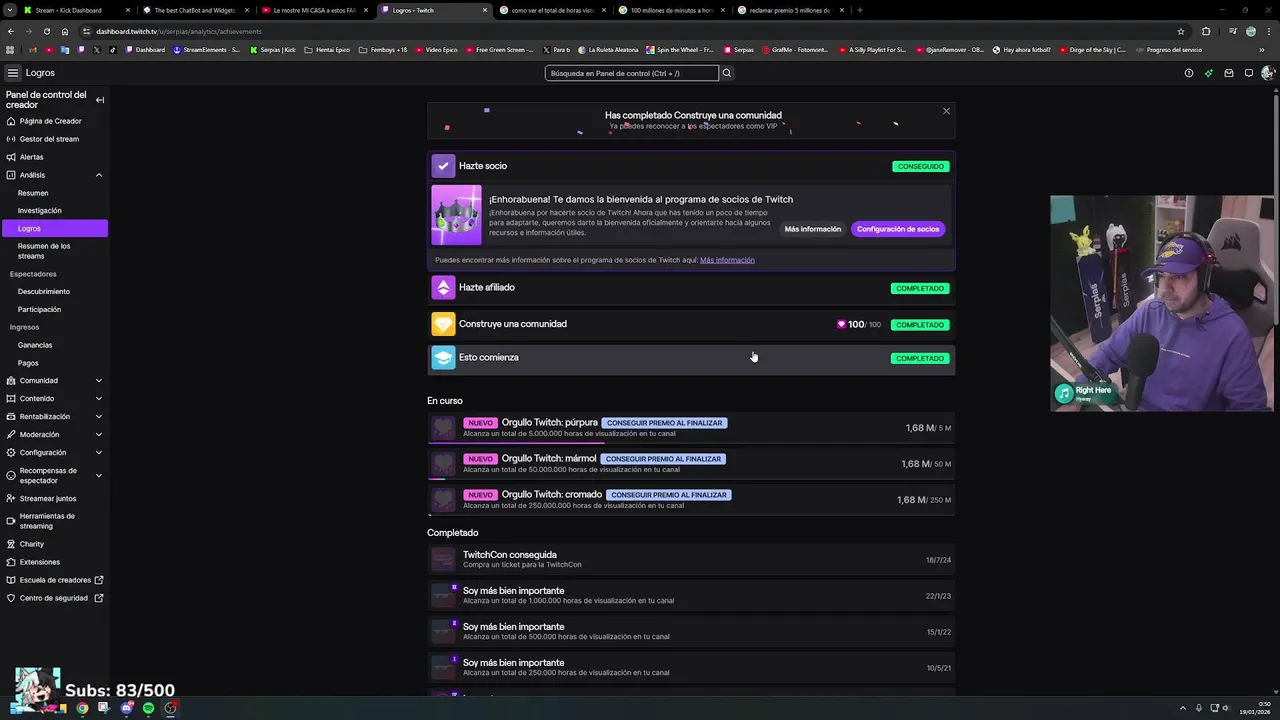Open the Ganancias page
The height and width of the screenshot is (720, 1280).
tap(55, 345)
